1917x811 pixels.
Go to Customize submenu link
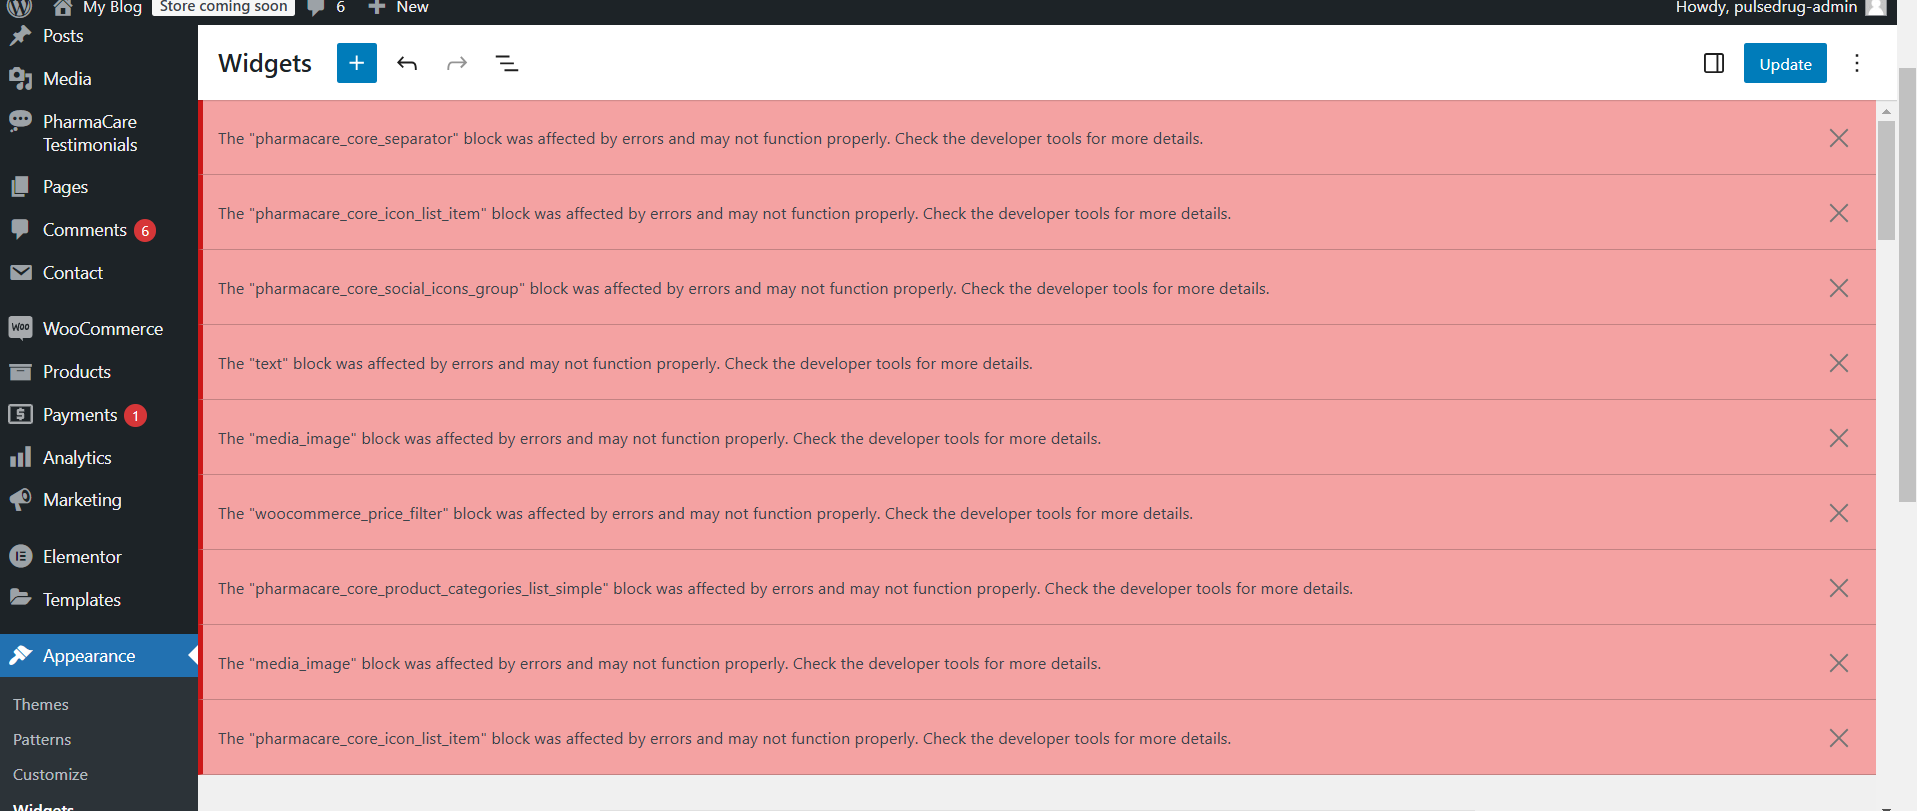coord(50,775)
